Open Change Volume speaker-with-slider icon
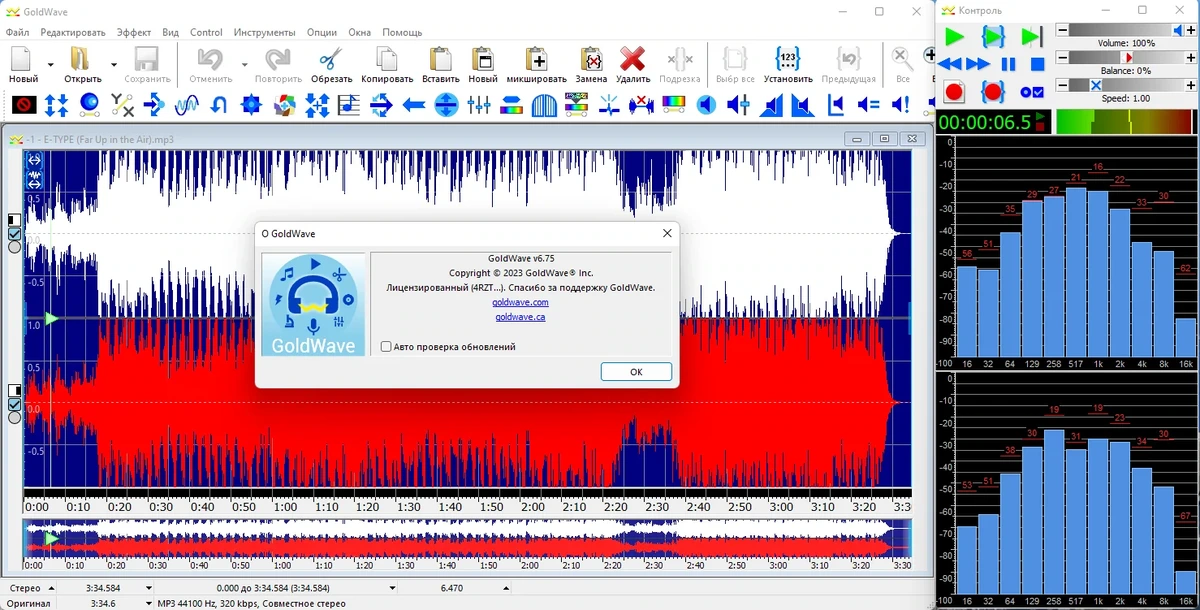This screenshot has height=610, width=1200. coord(739,103)
